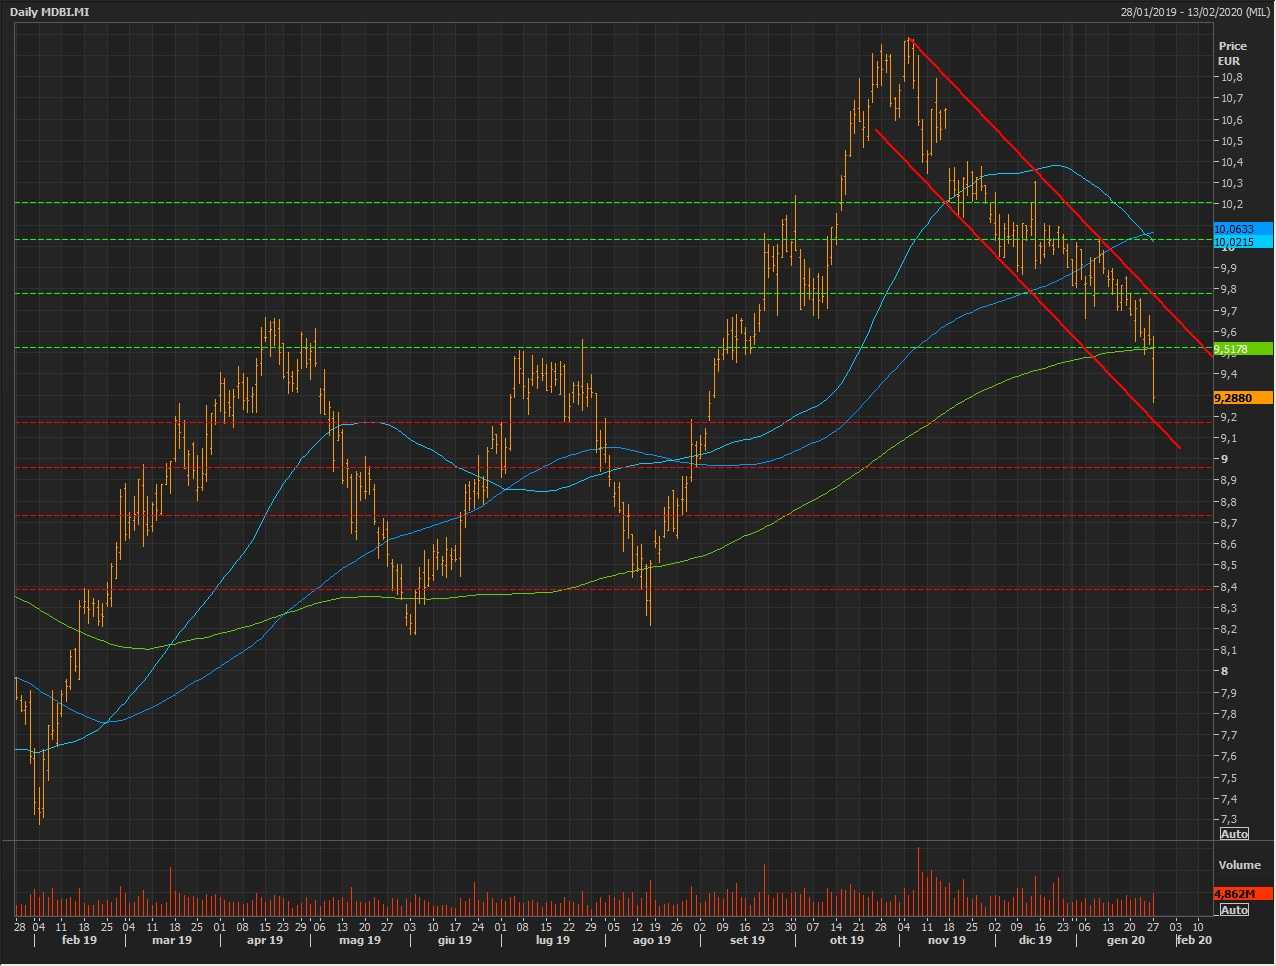Select the blue 10,0633 moving average tag
Image resolution: width=1276 pixels, height=966 pixels.
pyautogui.click(x=1243, y=229)
